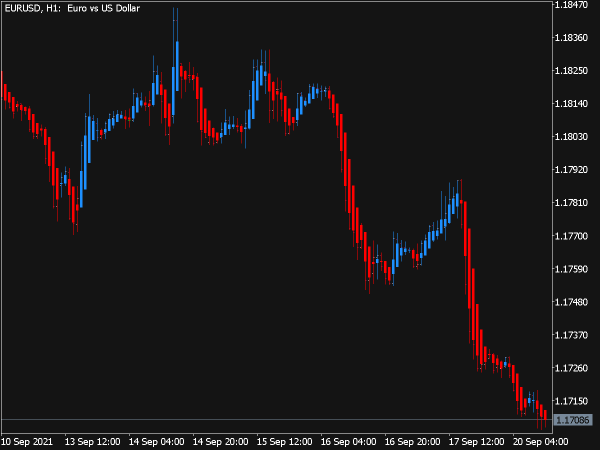The width and height of the screenshot is (600, 450).
Task: Click the 20 Sep 04:00 time label
Action: (540, 442)
